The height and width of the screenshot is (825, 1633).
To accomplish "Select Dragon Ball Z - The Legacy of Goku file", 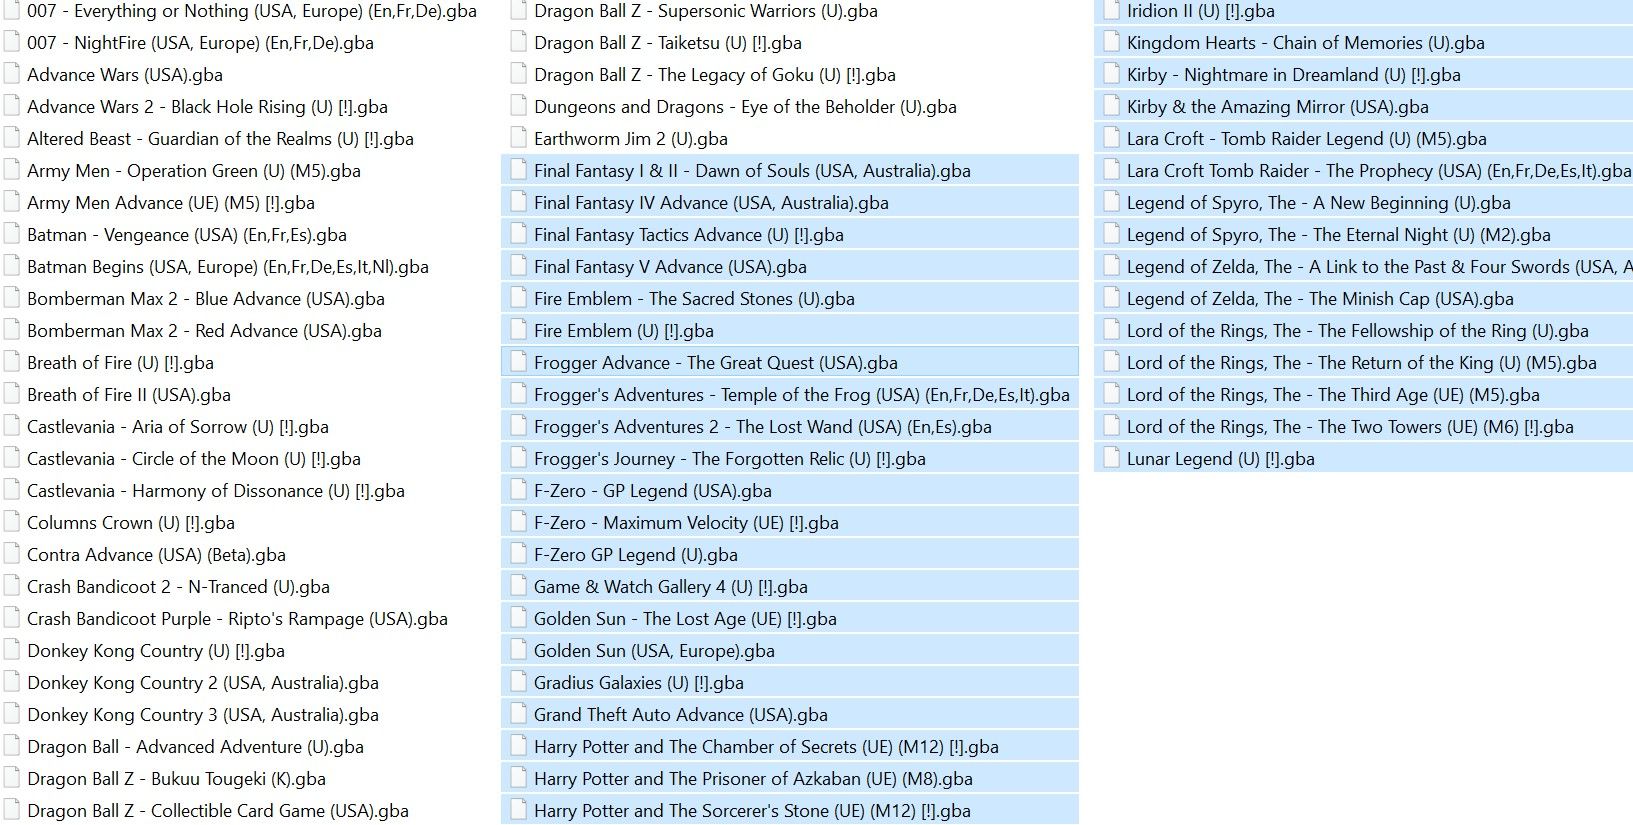I will [x=715, y=75].
